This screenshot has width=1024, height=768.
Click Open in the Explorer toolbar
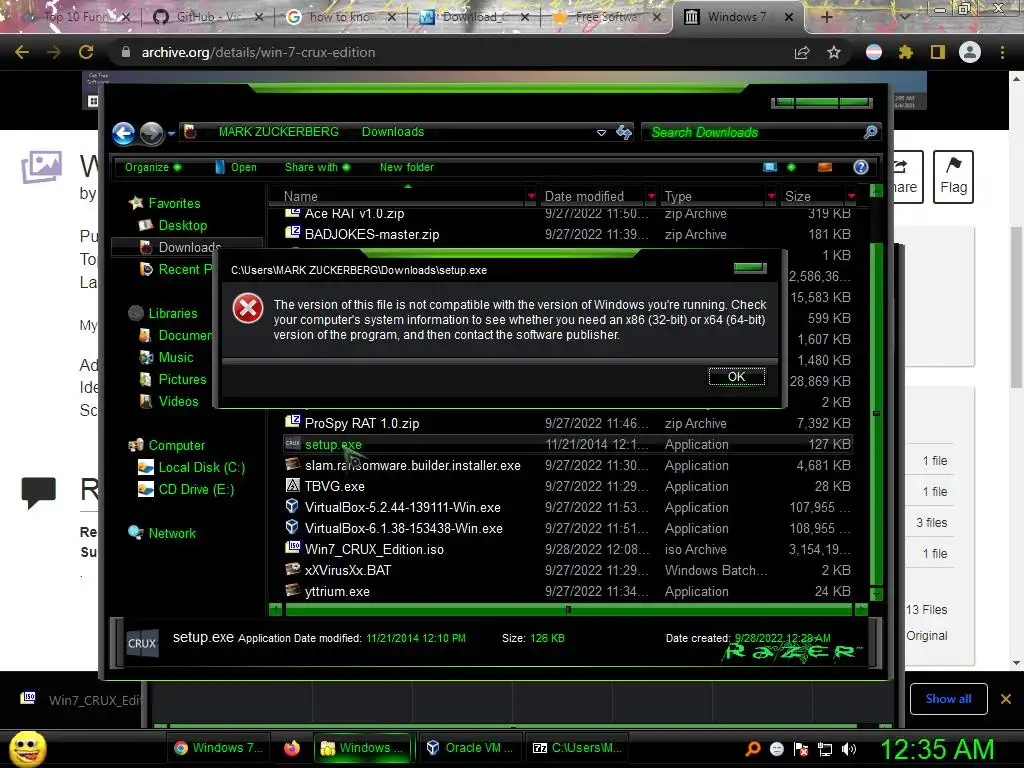[236, 167]
